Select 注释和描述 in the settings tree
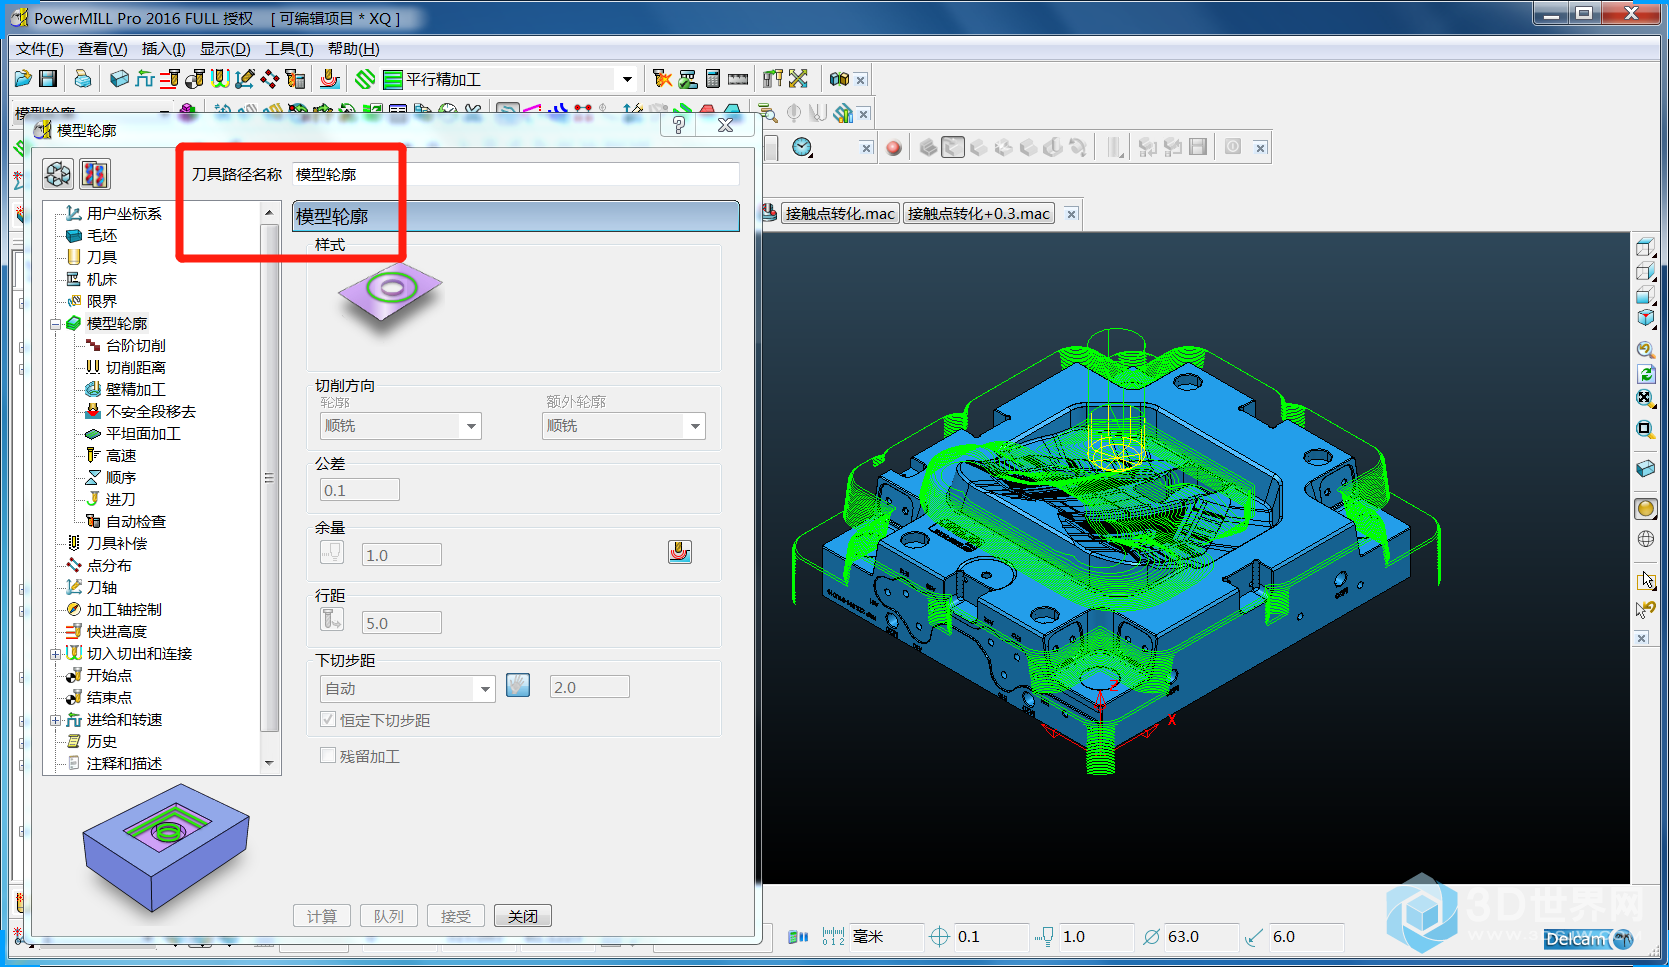The height and width of the screenshot is (967, 1669). [124, 764]
